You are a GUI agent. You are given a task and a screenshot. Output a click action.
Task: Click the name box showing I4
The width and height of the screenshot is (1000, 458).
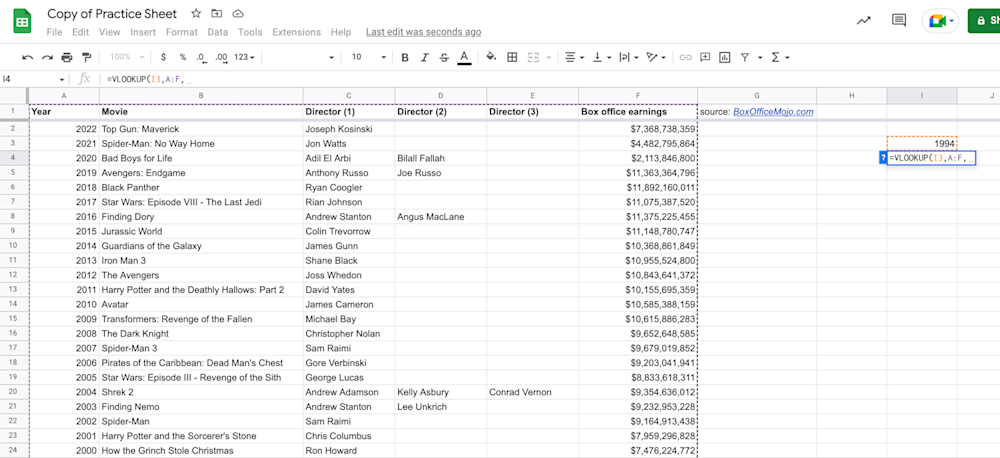[33, 79]
